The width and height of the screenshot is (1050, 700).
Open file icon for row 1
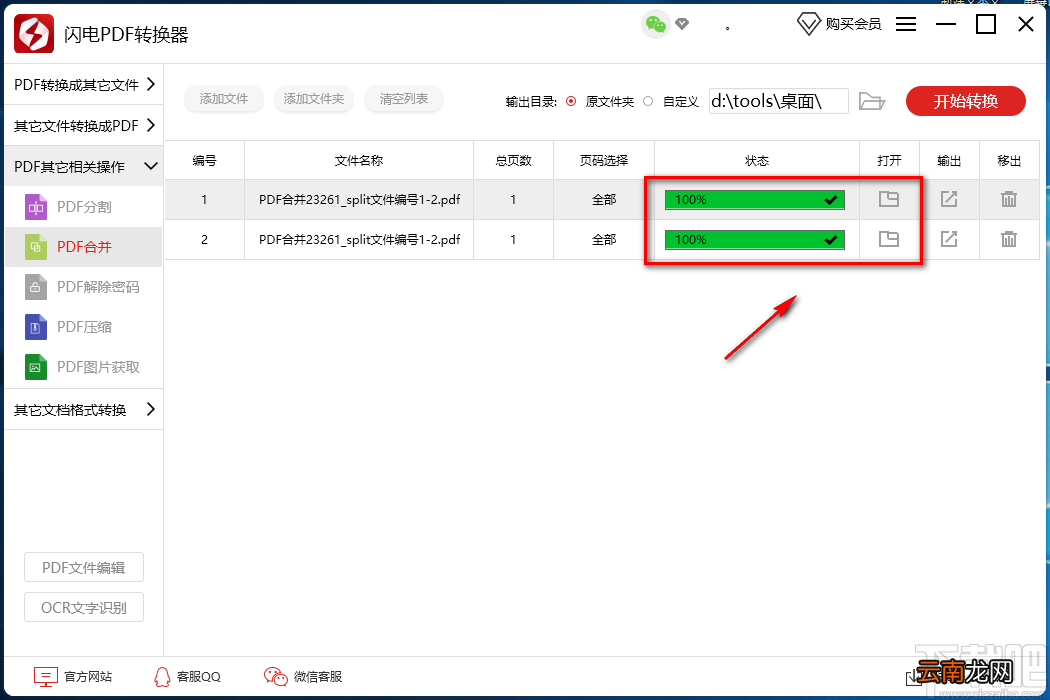[x=889, y=199]
